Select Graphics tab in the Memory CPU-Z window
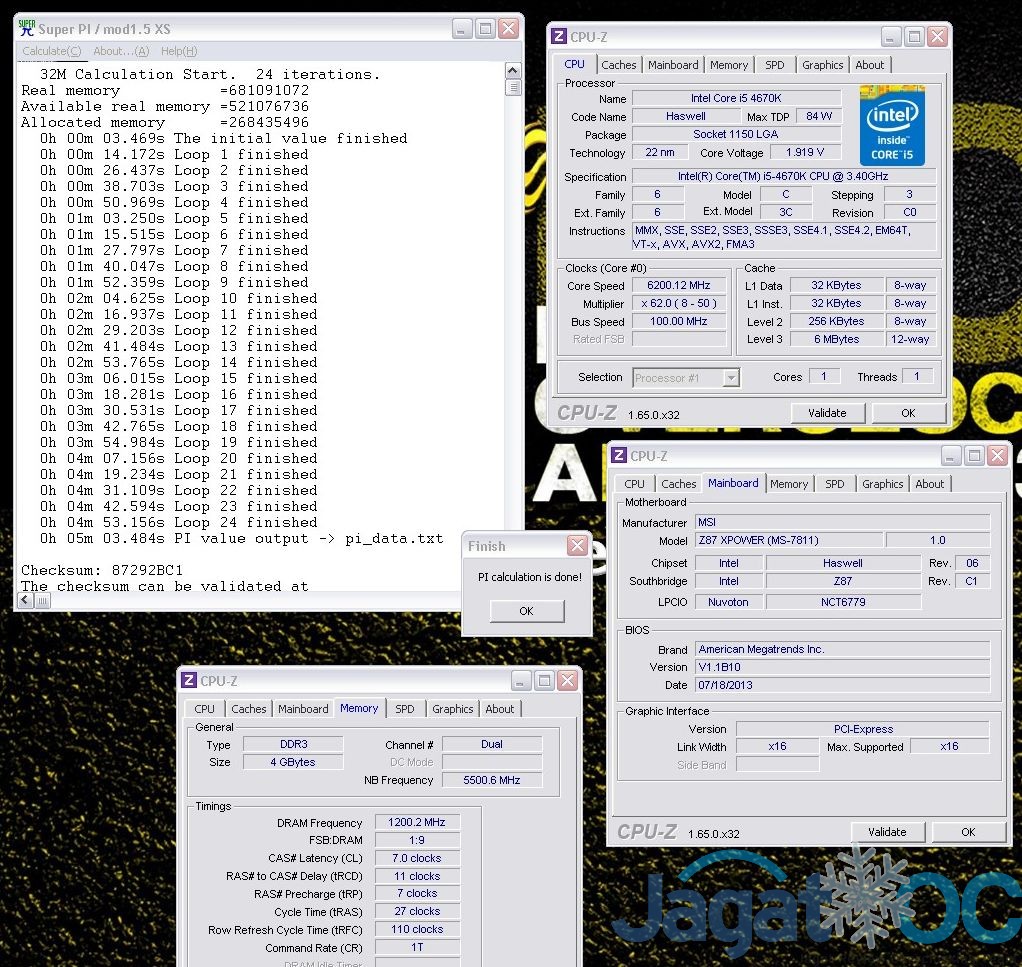Viewport: 1022px width, 967px height. point(452,709)
